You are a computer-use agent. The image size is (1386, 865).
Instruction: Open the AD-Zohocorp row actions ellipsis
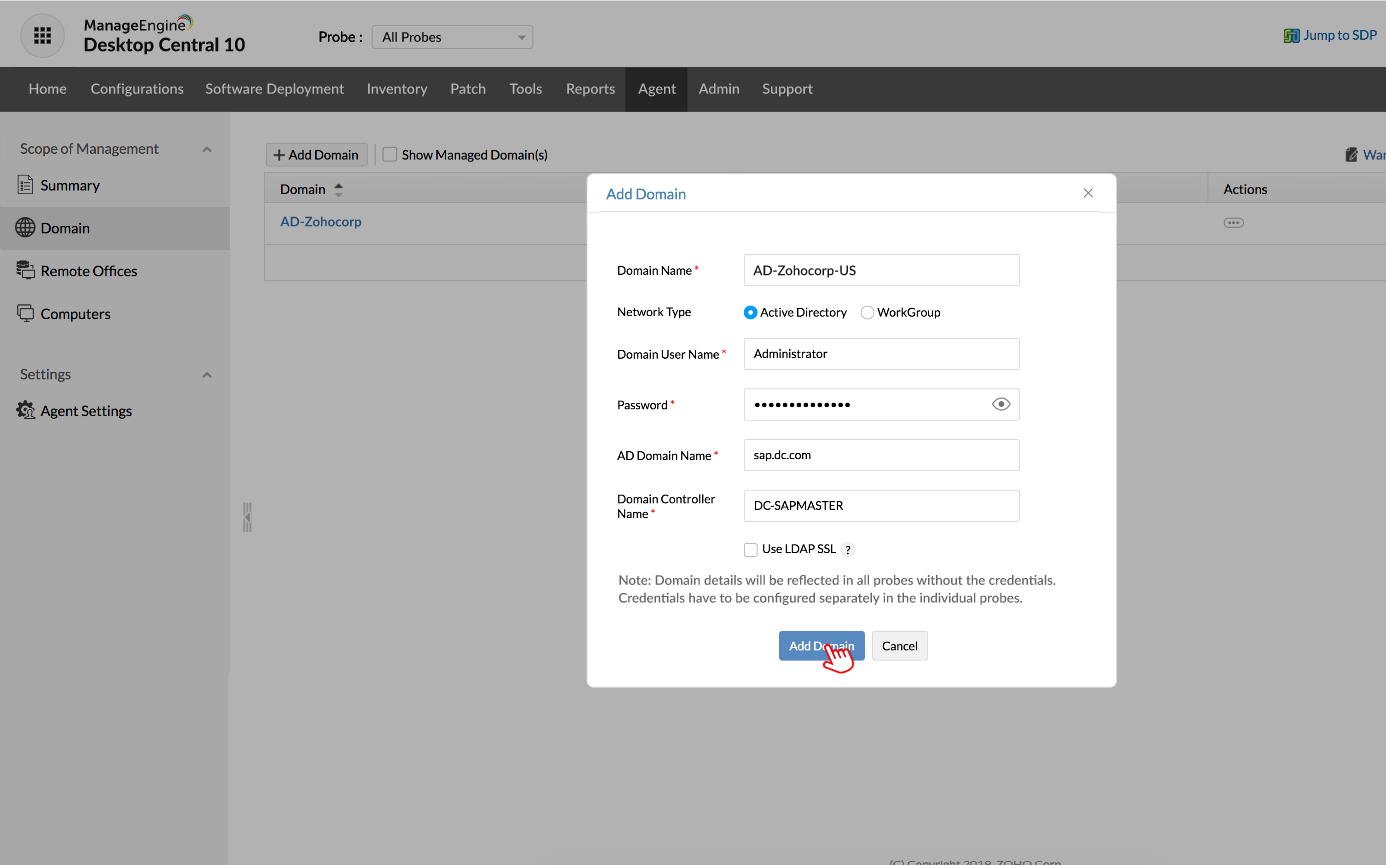(x=1234, y=222)
